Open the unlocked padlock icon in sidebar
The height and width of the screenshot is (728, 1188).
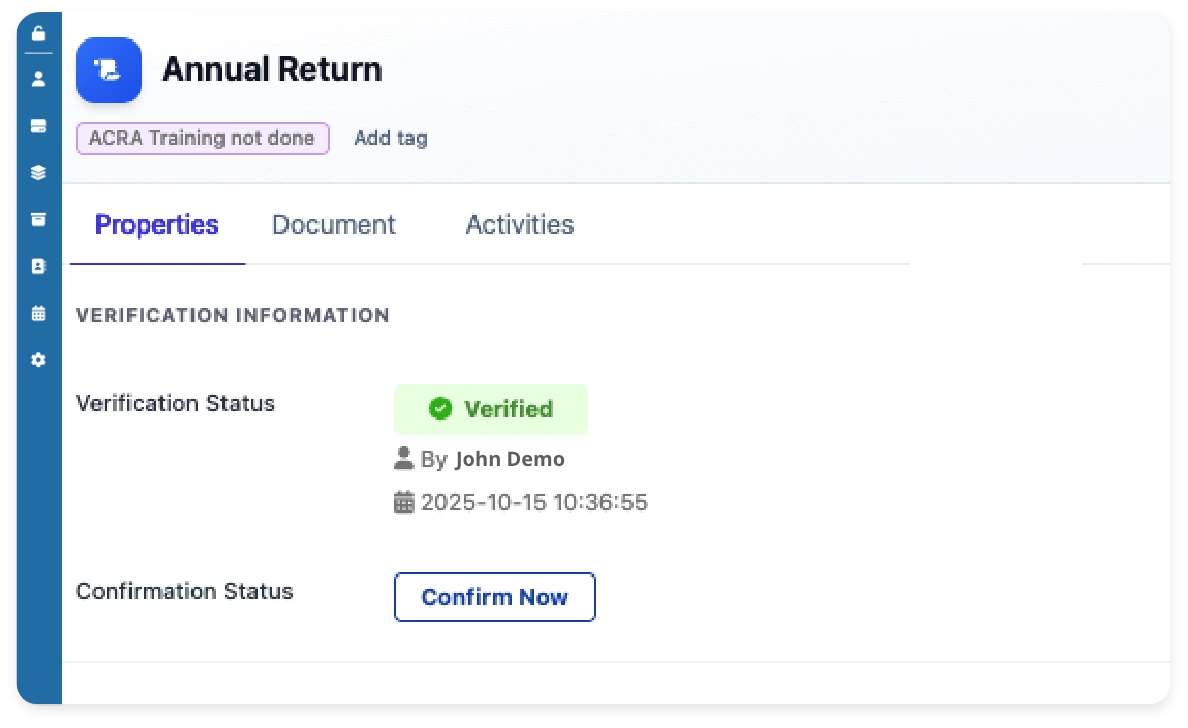pyautogui.click(x=37, y=33)
